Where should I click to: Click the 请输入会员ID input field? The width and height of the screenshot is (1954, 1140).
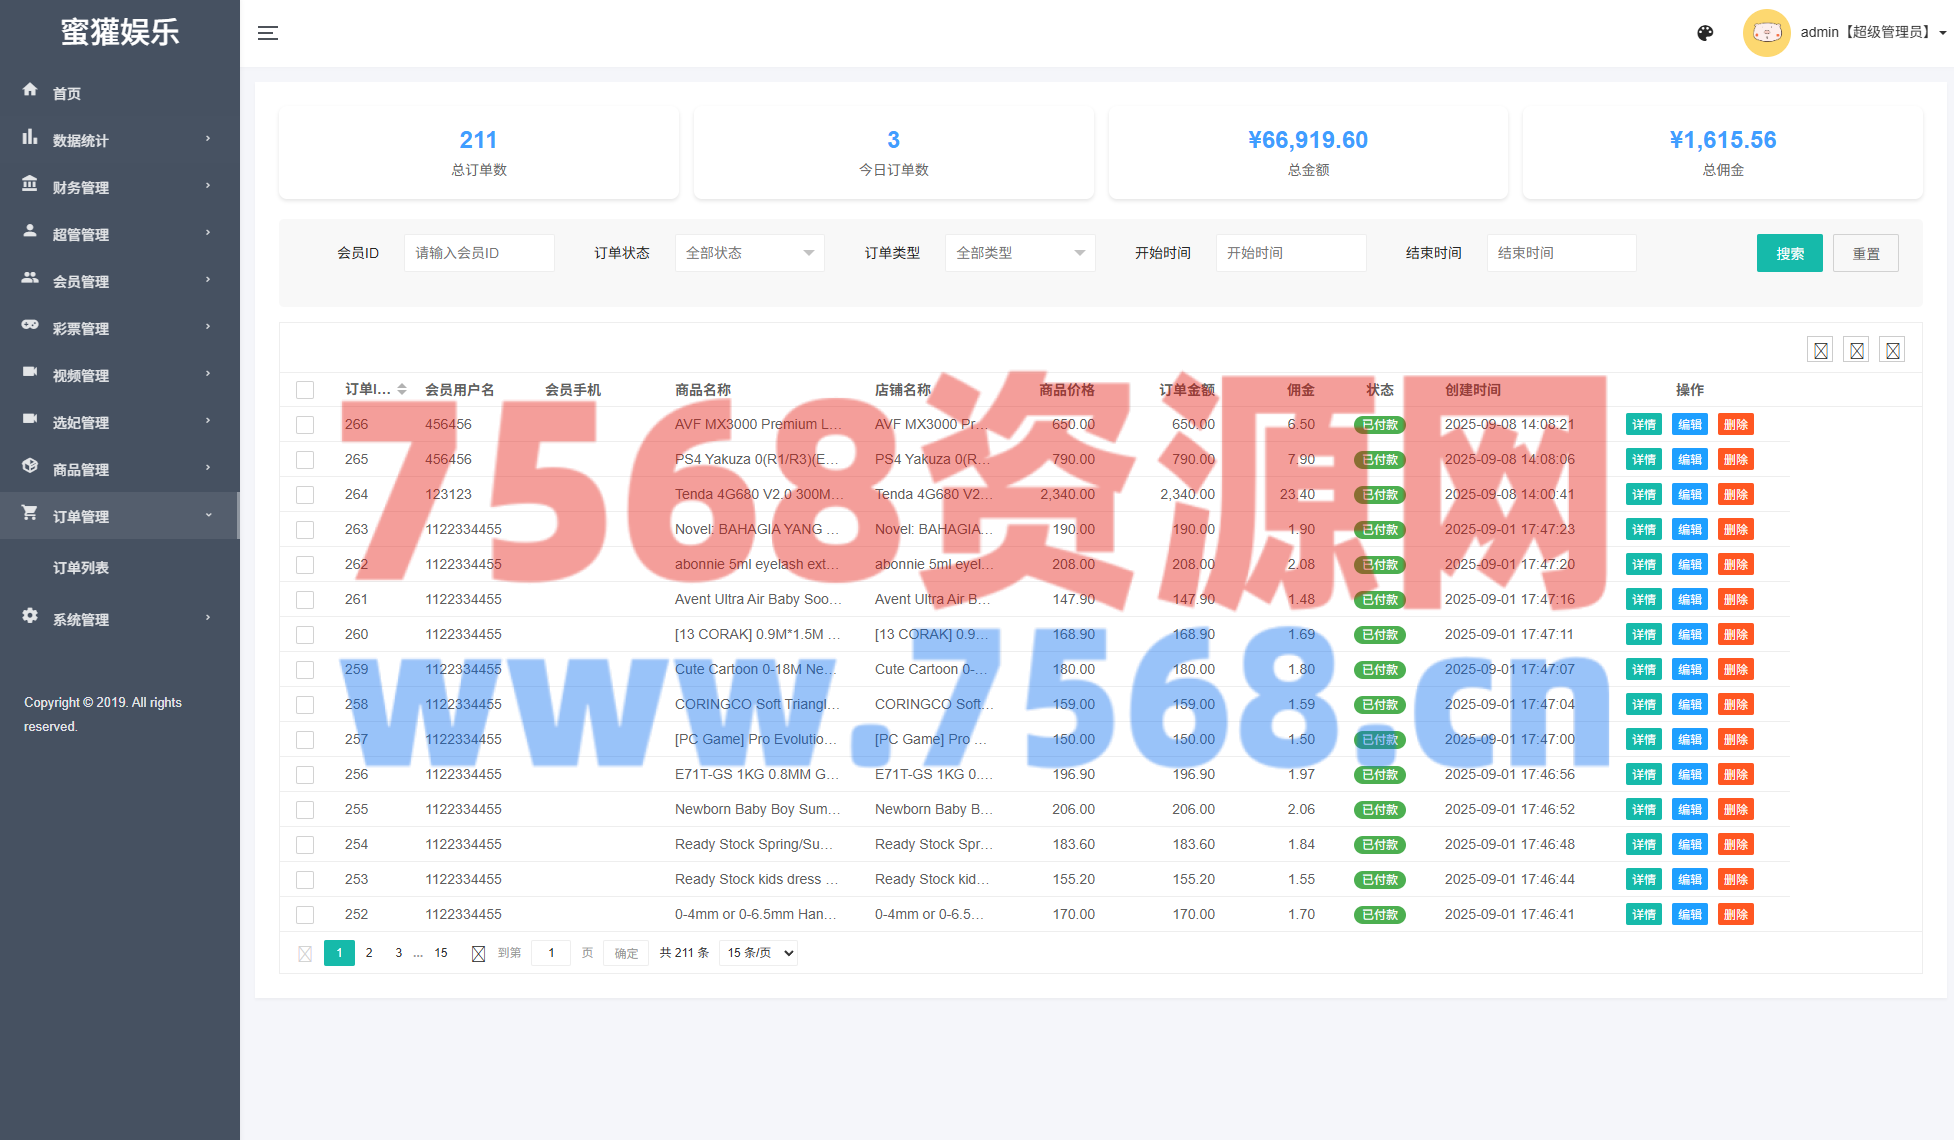click(479, 253)
